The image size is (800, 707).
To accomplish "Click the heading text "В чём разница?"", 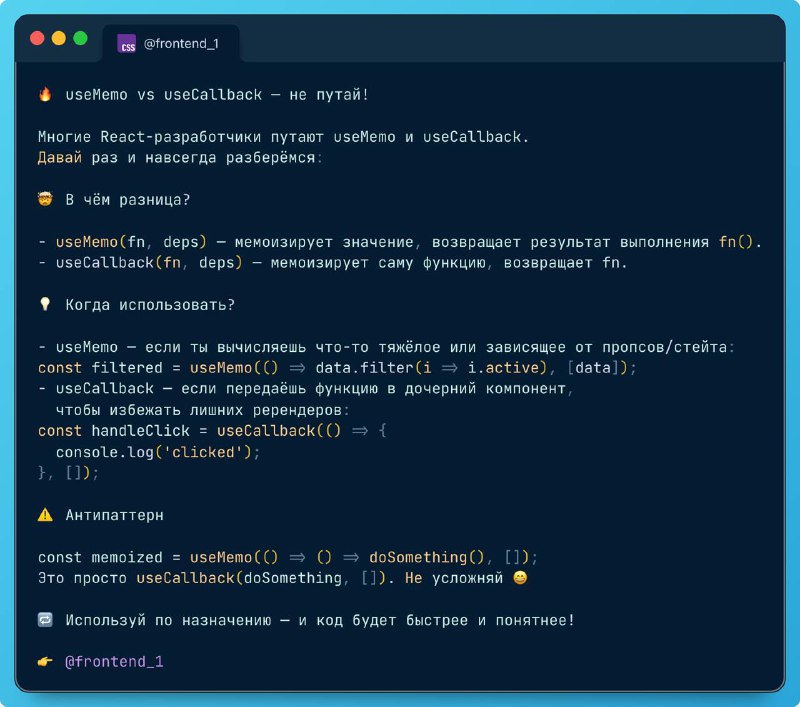I will (128, 199).
